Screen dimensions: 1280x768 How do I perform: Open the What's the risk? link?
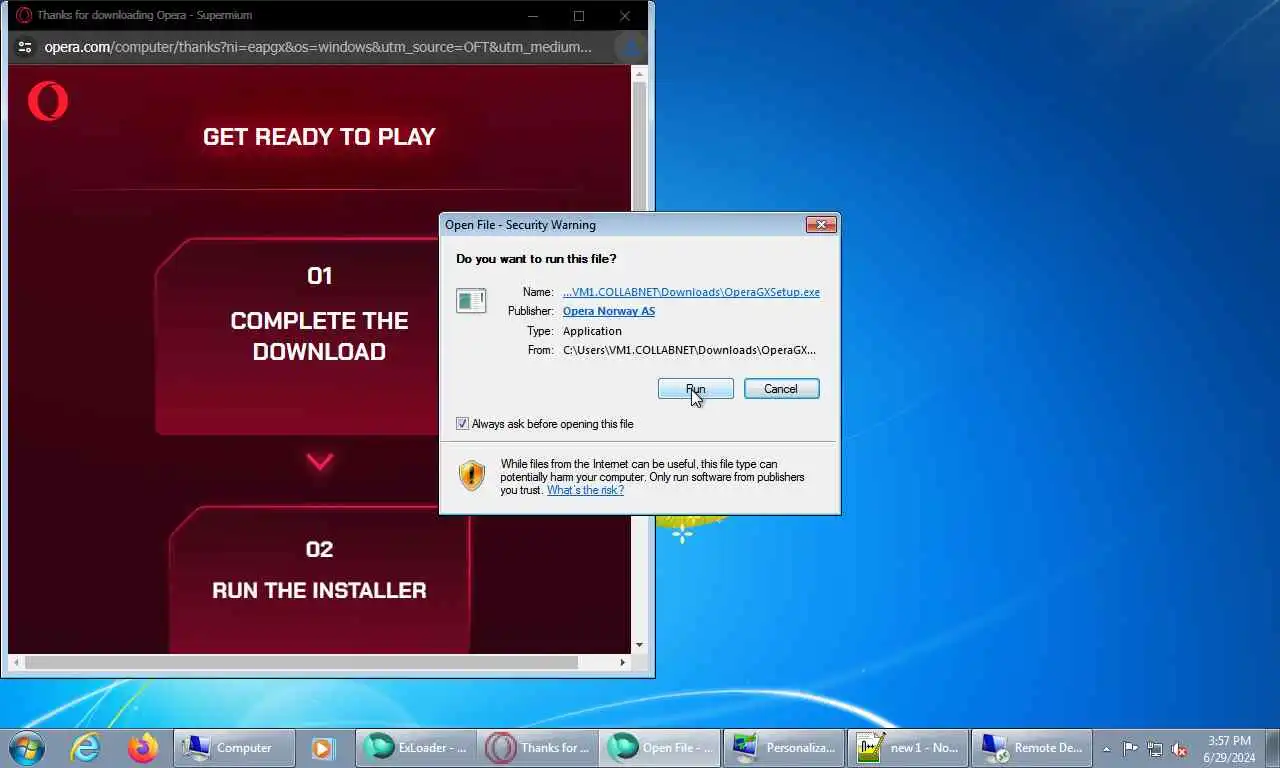(x=585, y=490)
